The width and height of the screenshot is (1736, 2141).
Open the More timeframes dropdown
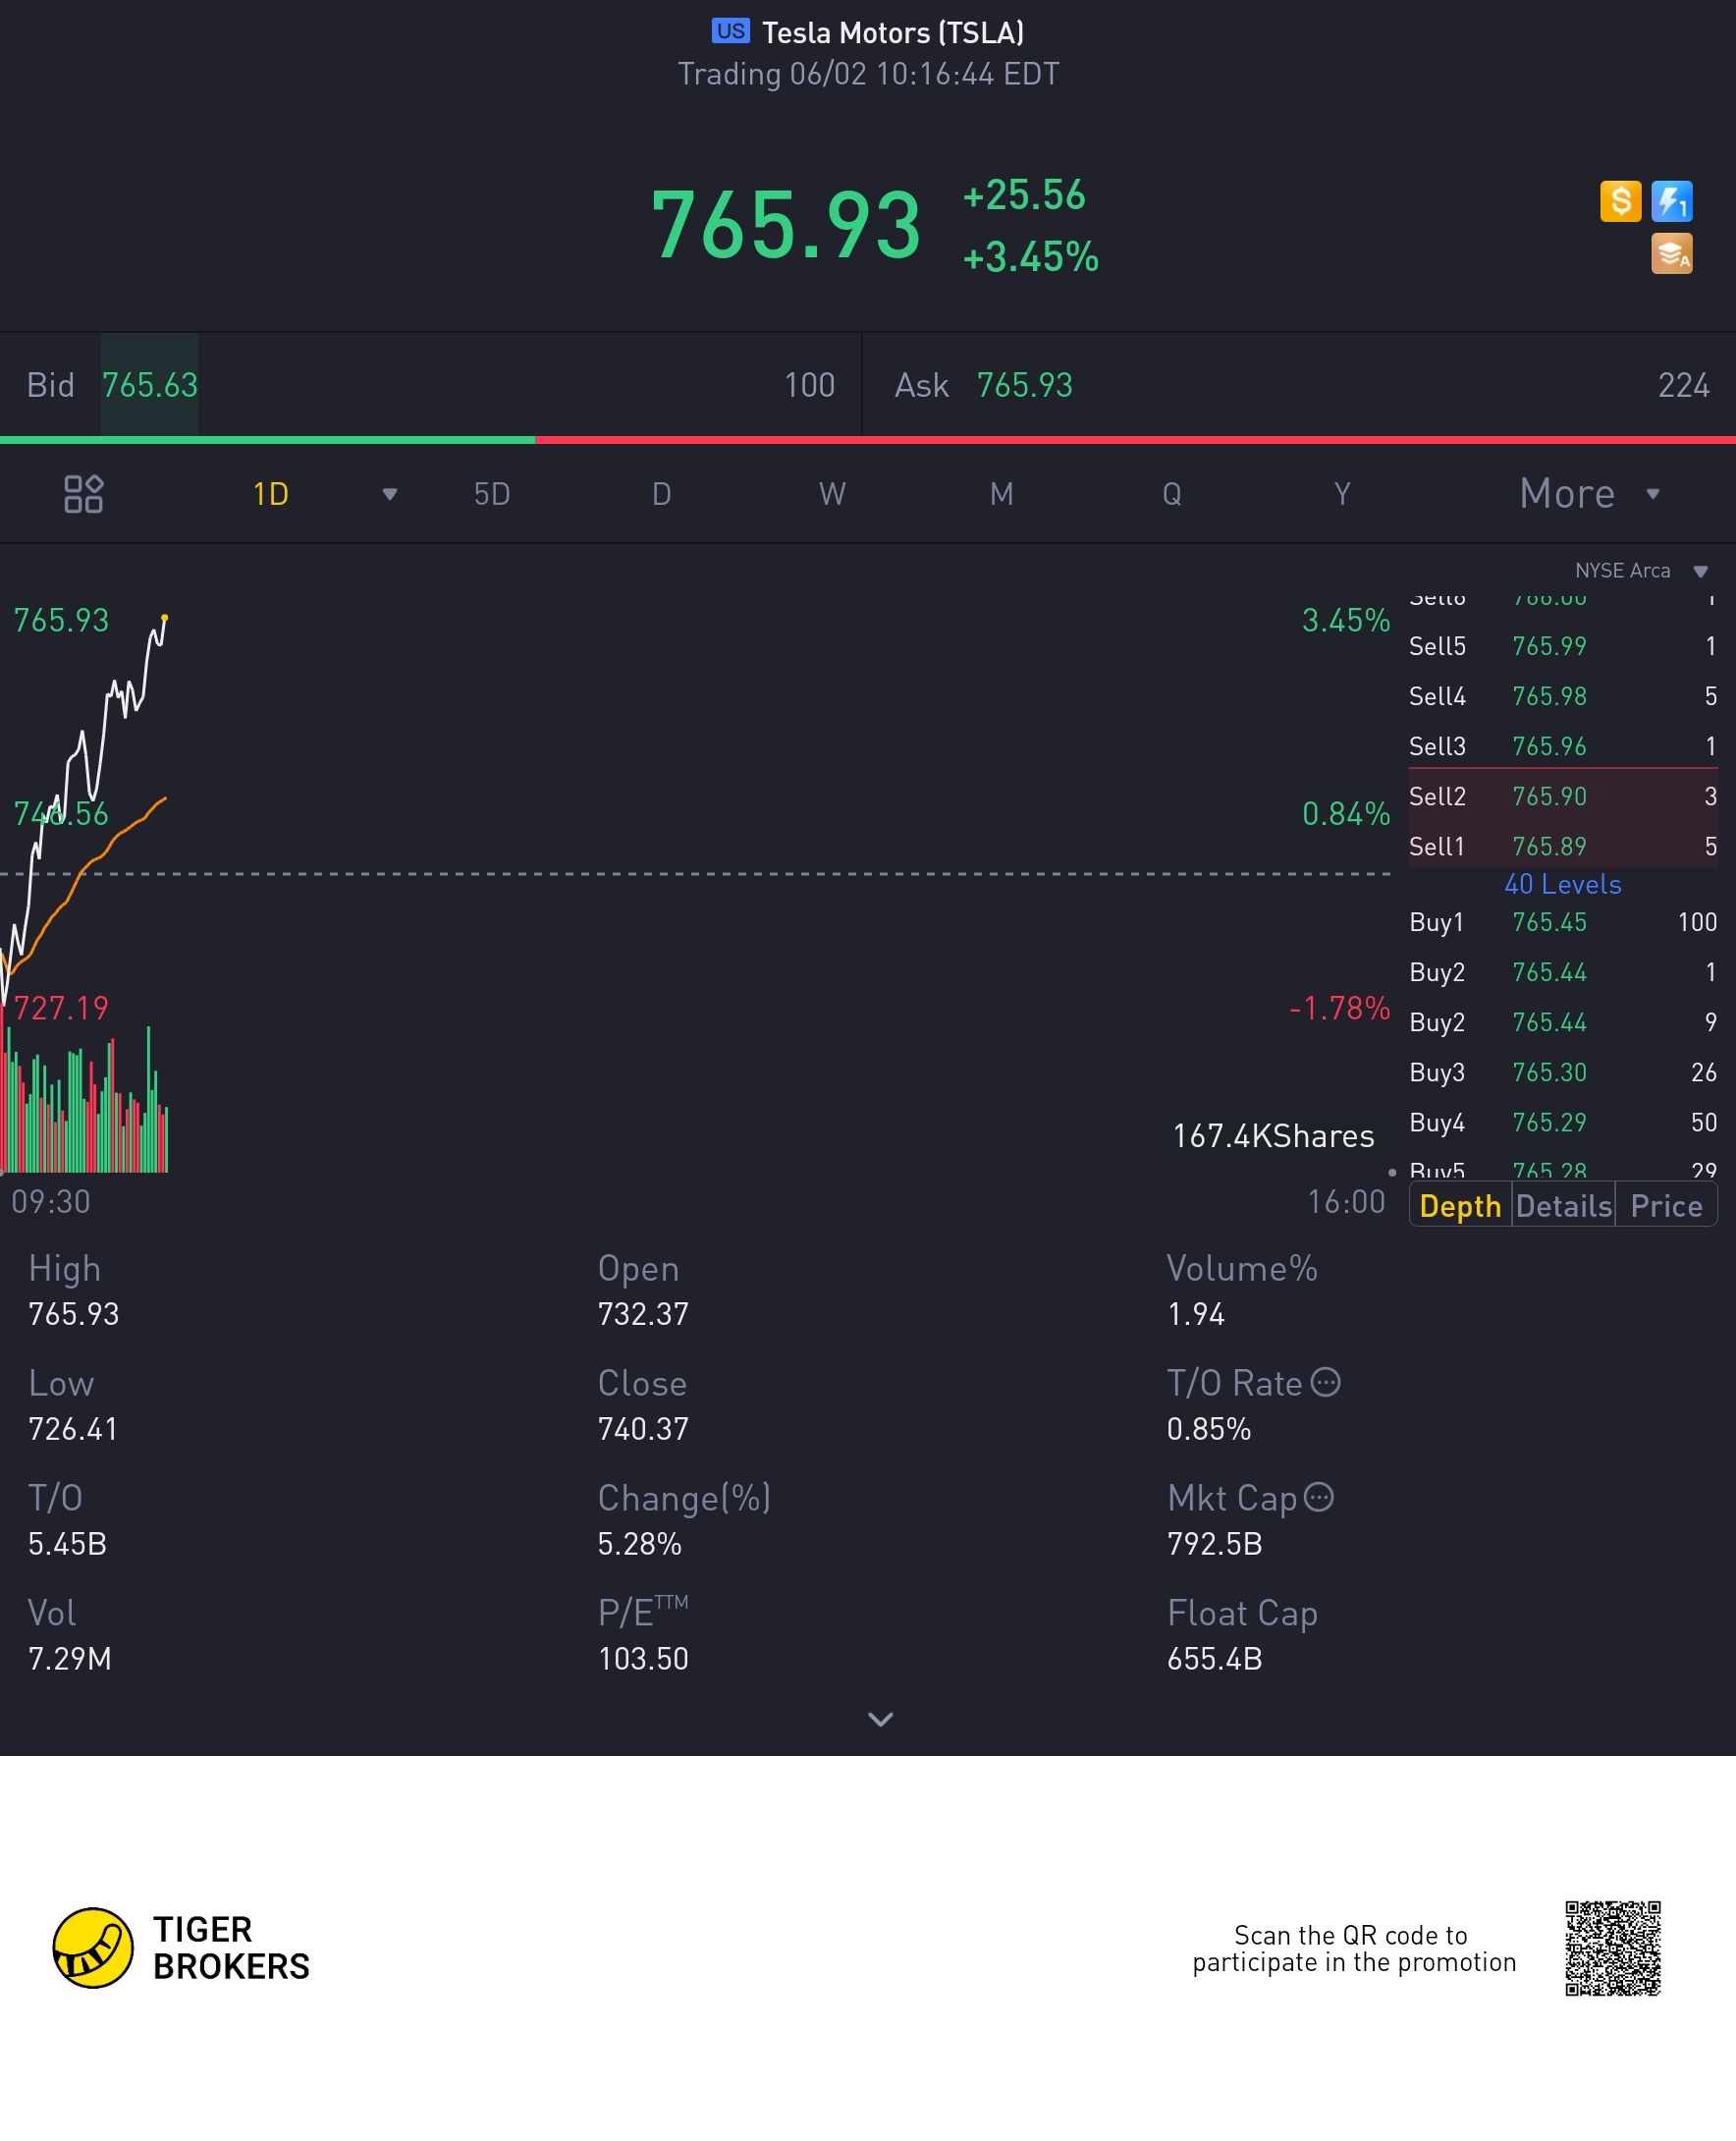pos(1589,494)
